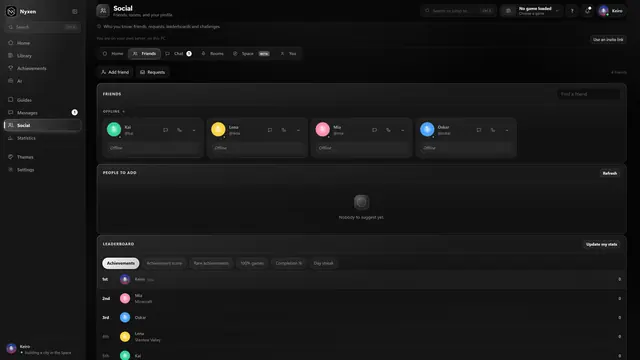Screen dimensions: 640x360
Task: Switch to the Chat tab
Action: click(x=178, y=53)
